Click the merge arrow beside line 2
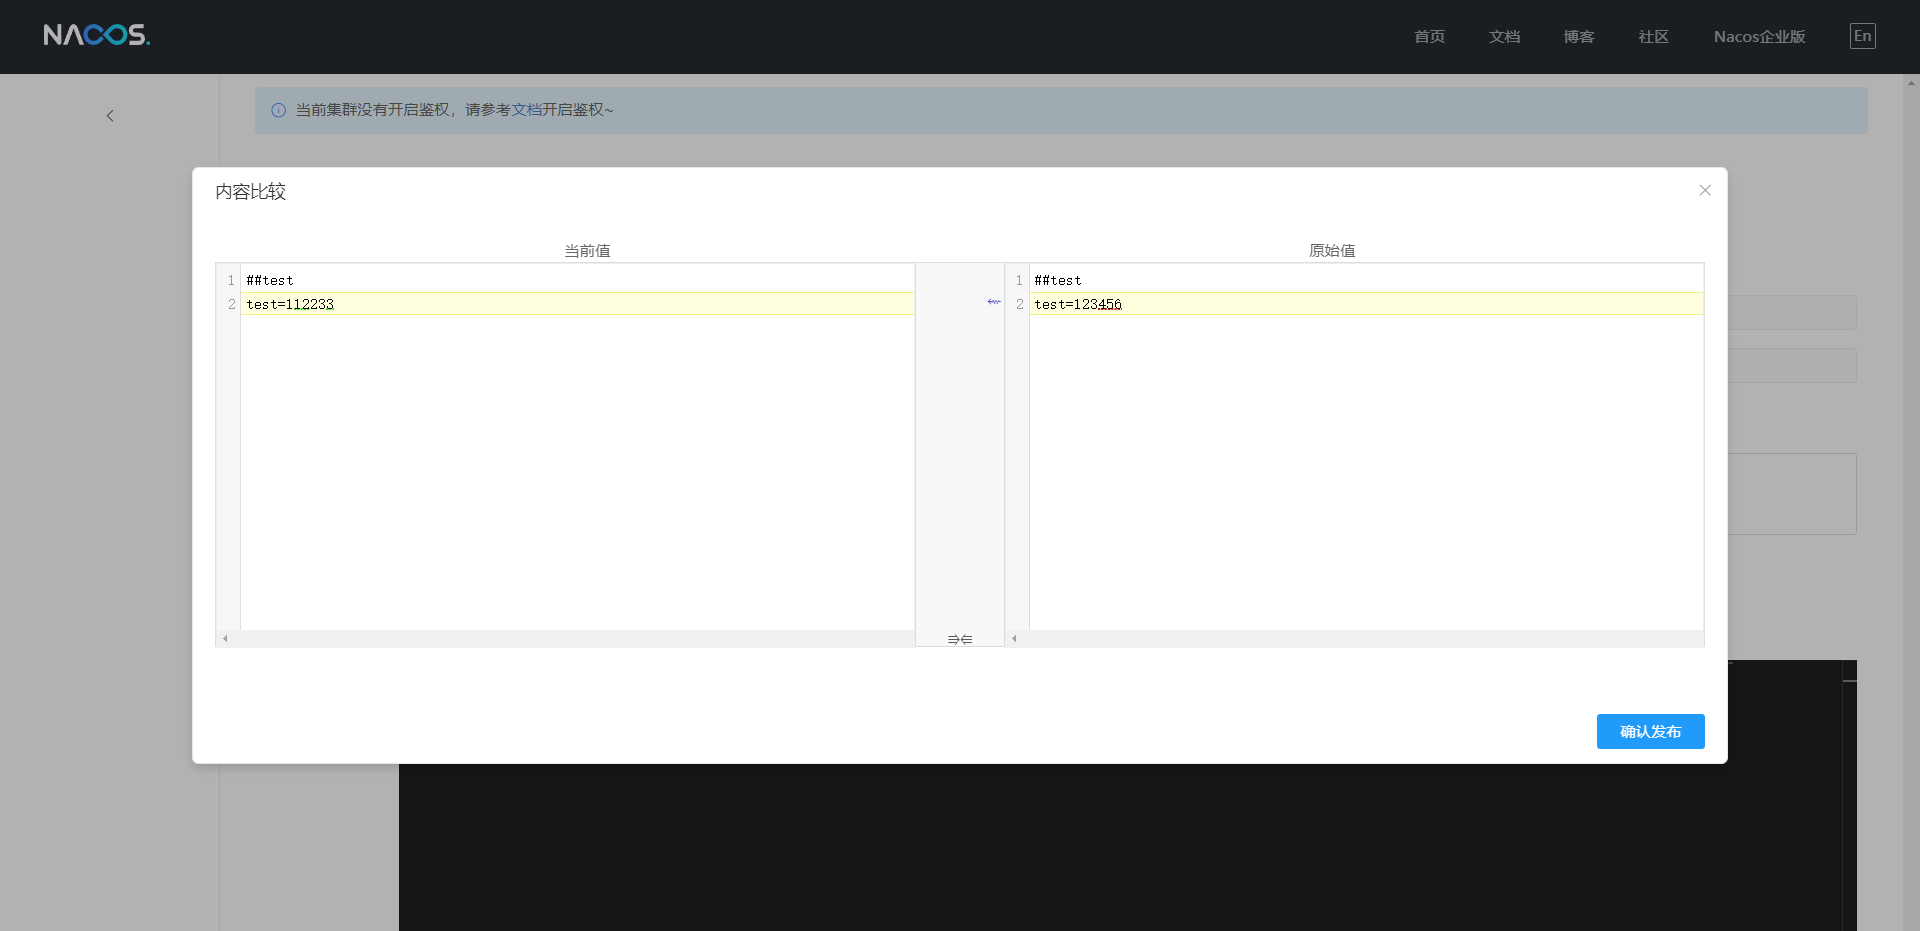Viewport: 1920px width, 931px height. pos(994,302)
